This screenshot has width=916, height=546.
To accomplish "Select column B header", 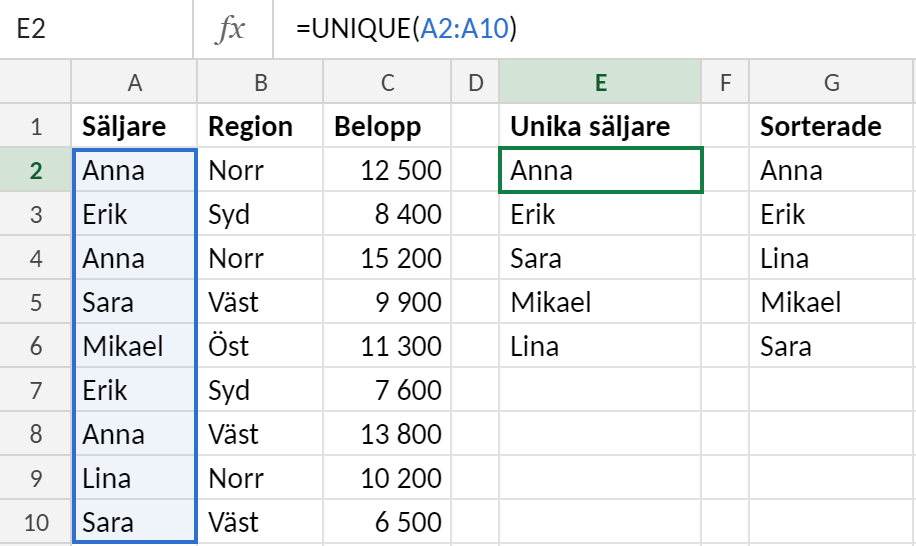I will tap(261, 82).
